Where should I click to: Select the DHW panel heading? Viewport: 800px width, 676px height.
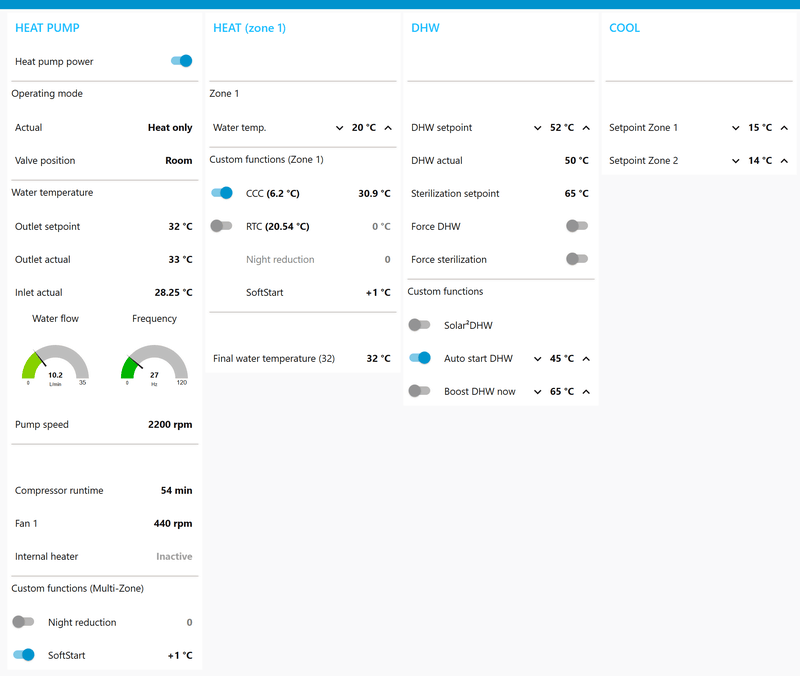click(x=425, y=28)
